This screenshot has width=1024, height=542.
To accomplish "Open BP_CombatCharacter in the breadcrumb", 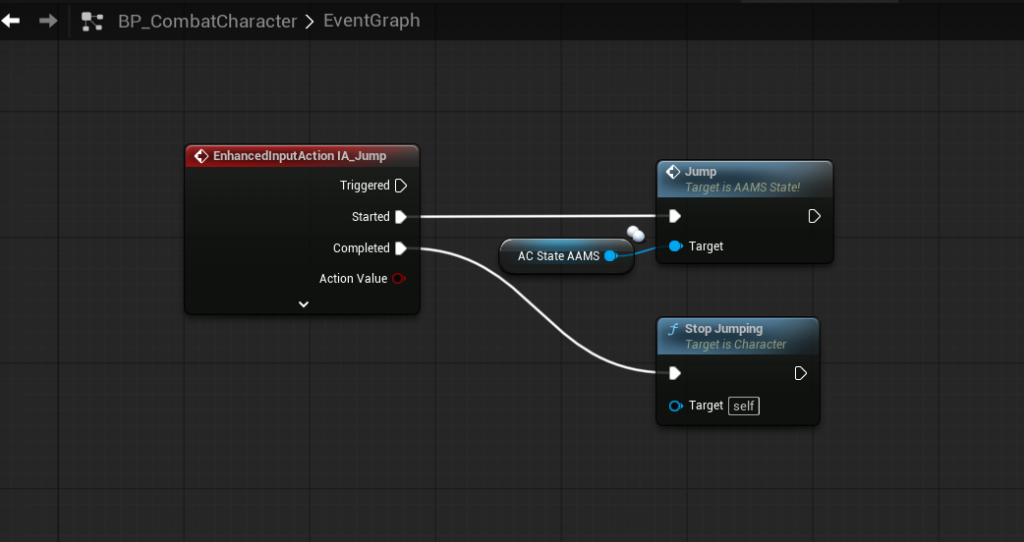I will pyautogui.click(x=207, y=21).
